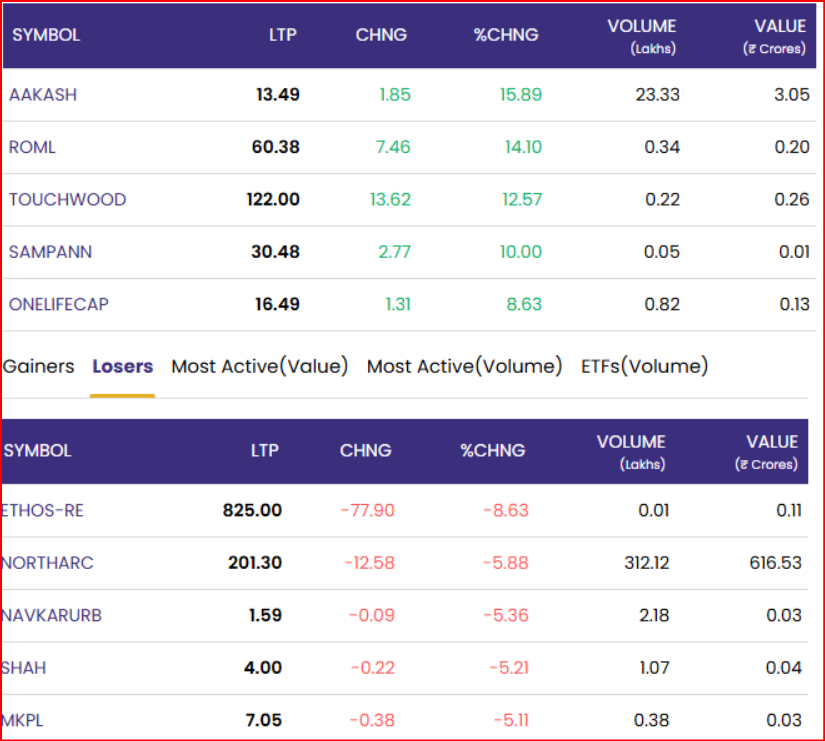Click the ETHOS-RE symbol link
The height and width of the screenshot is (741, 825).
(43, 511)
